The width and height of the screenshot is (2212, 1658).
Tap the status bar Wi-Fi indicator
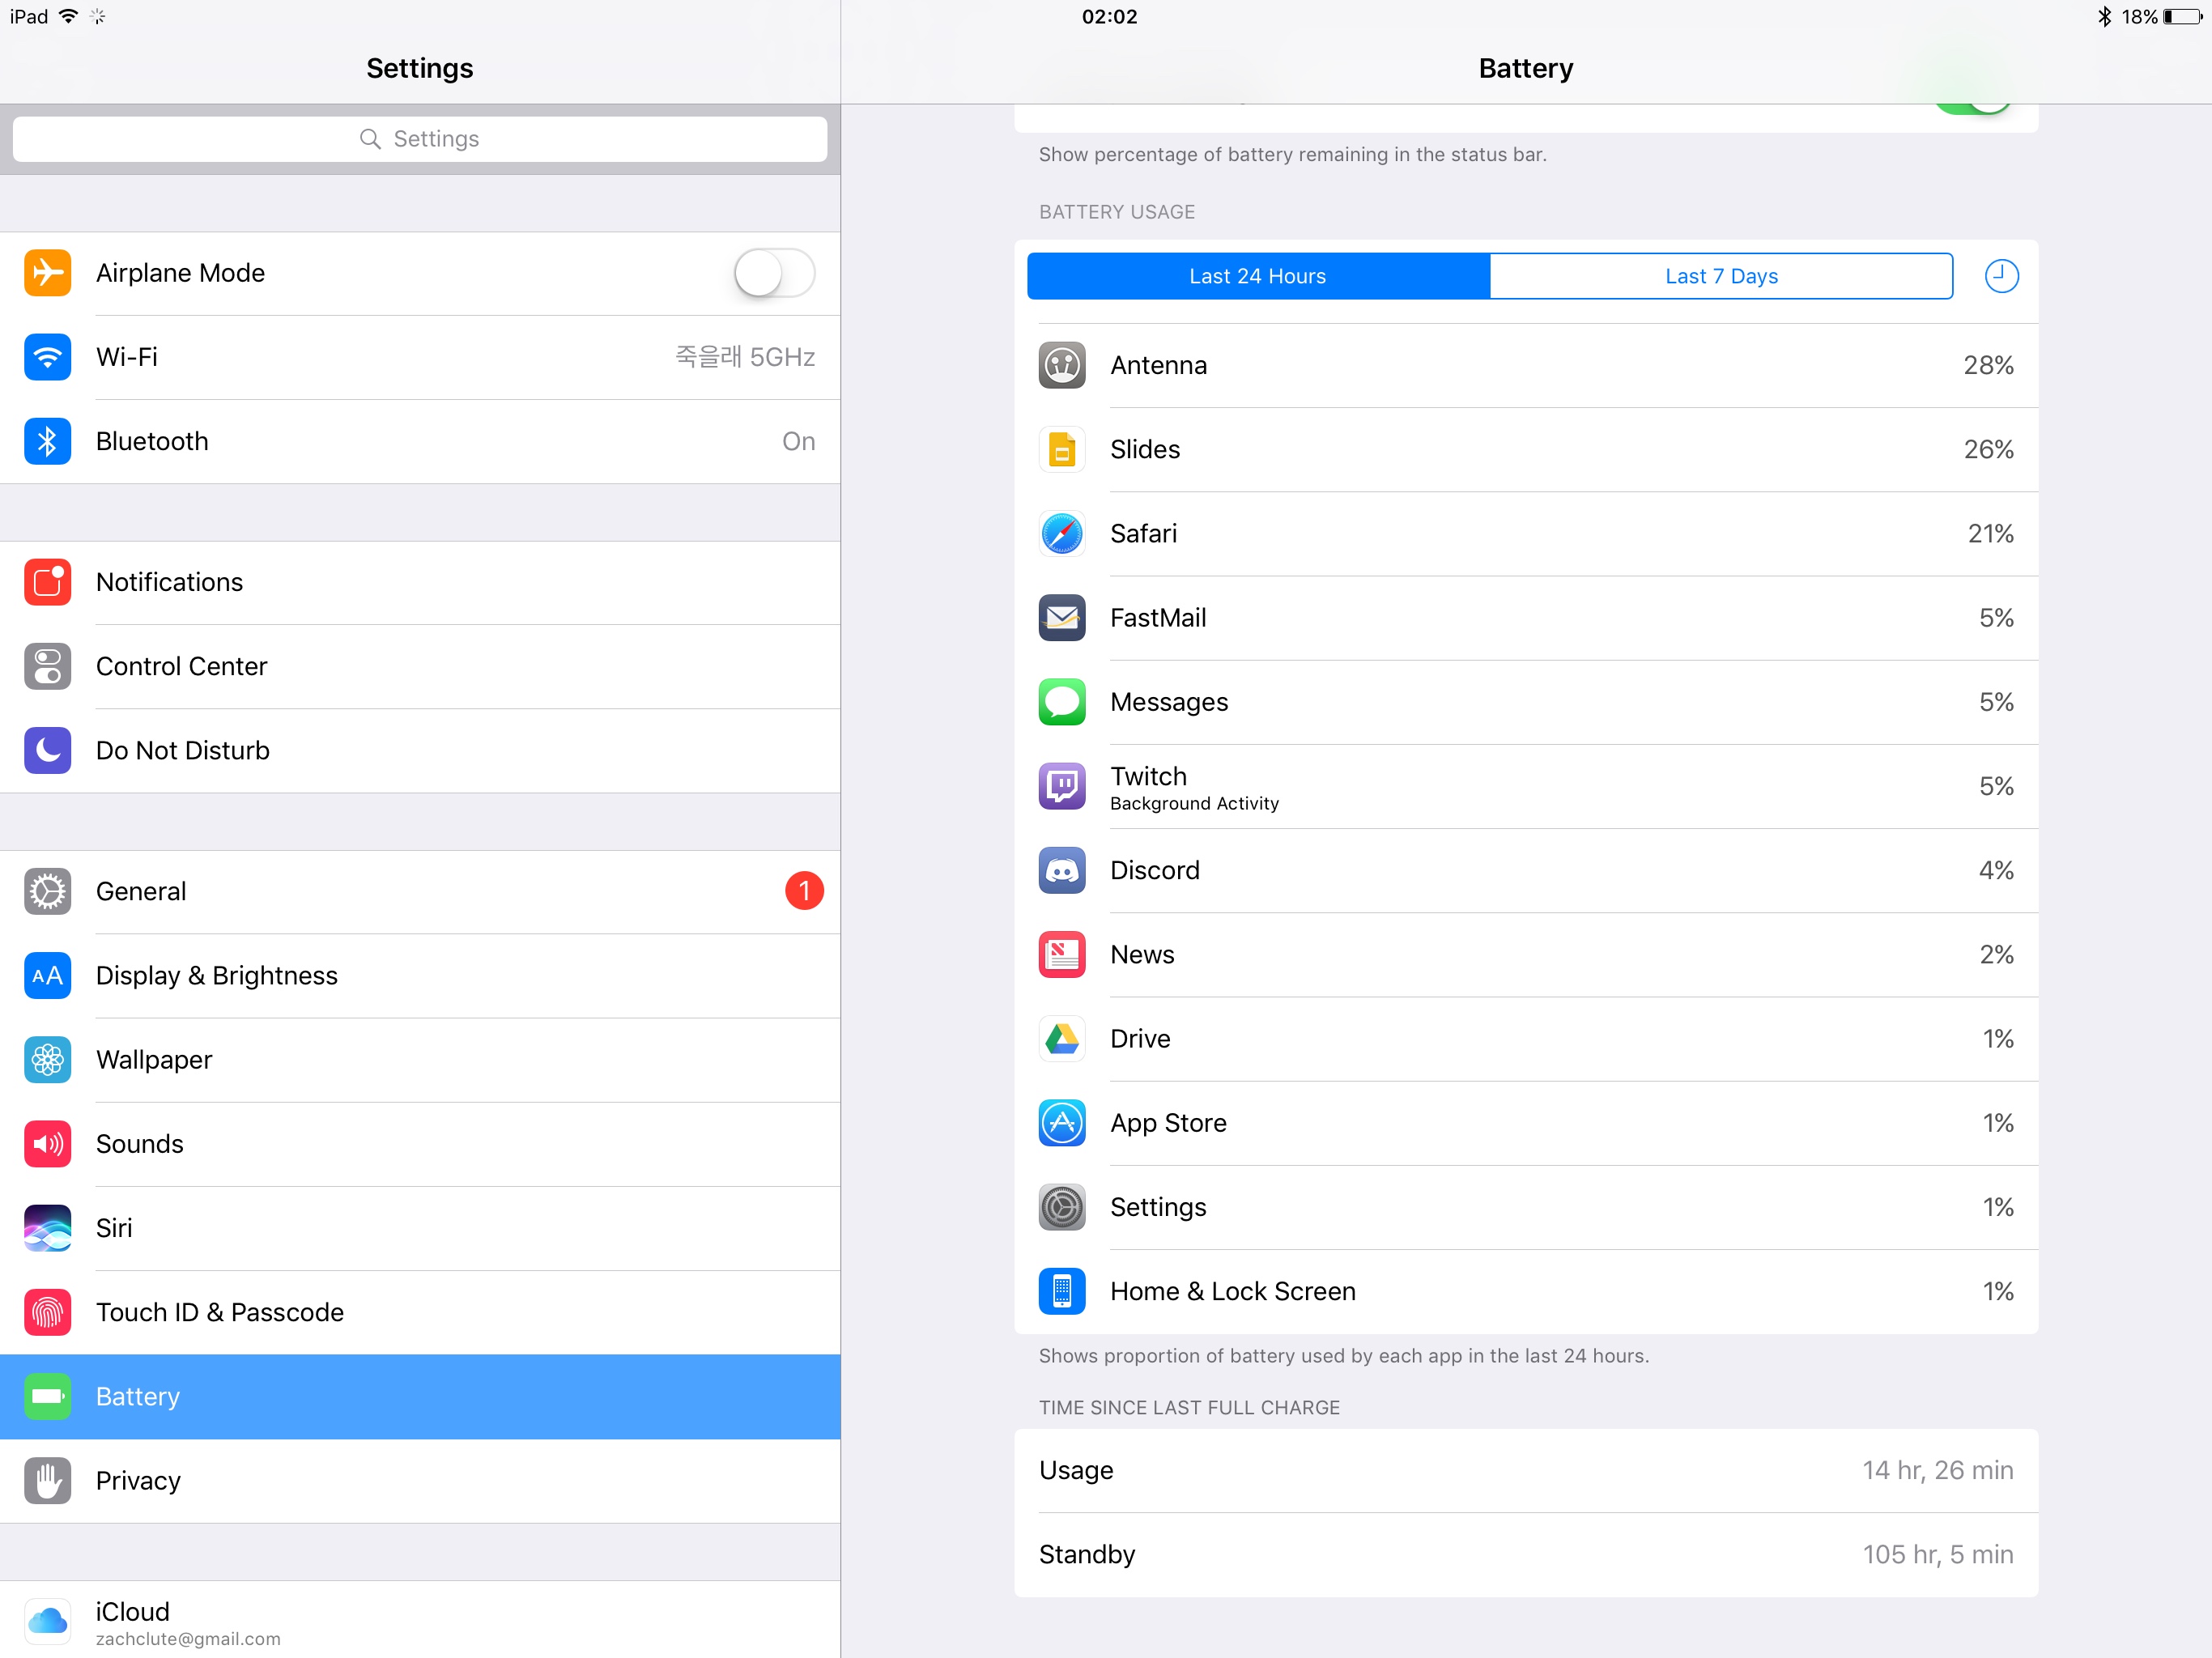pyautogui.click(x=68, y=16)
